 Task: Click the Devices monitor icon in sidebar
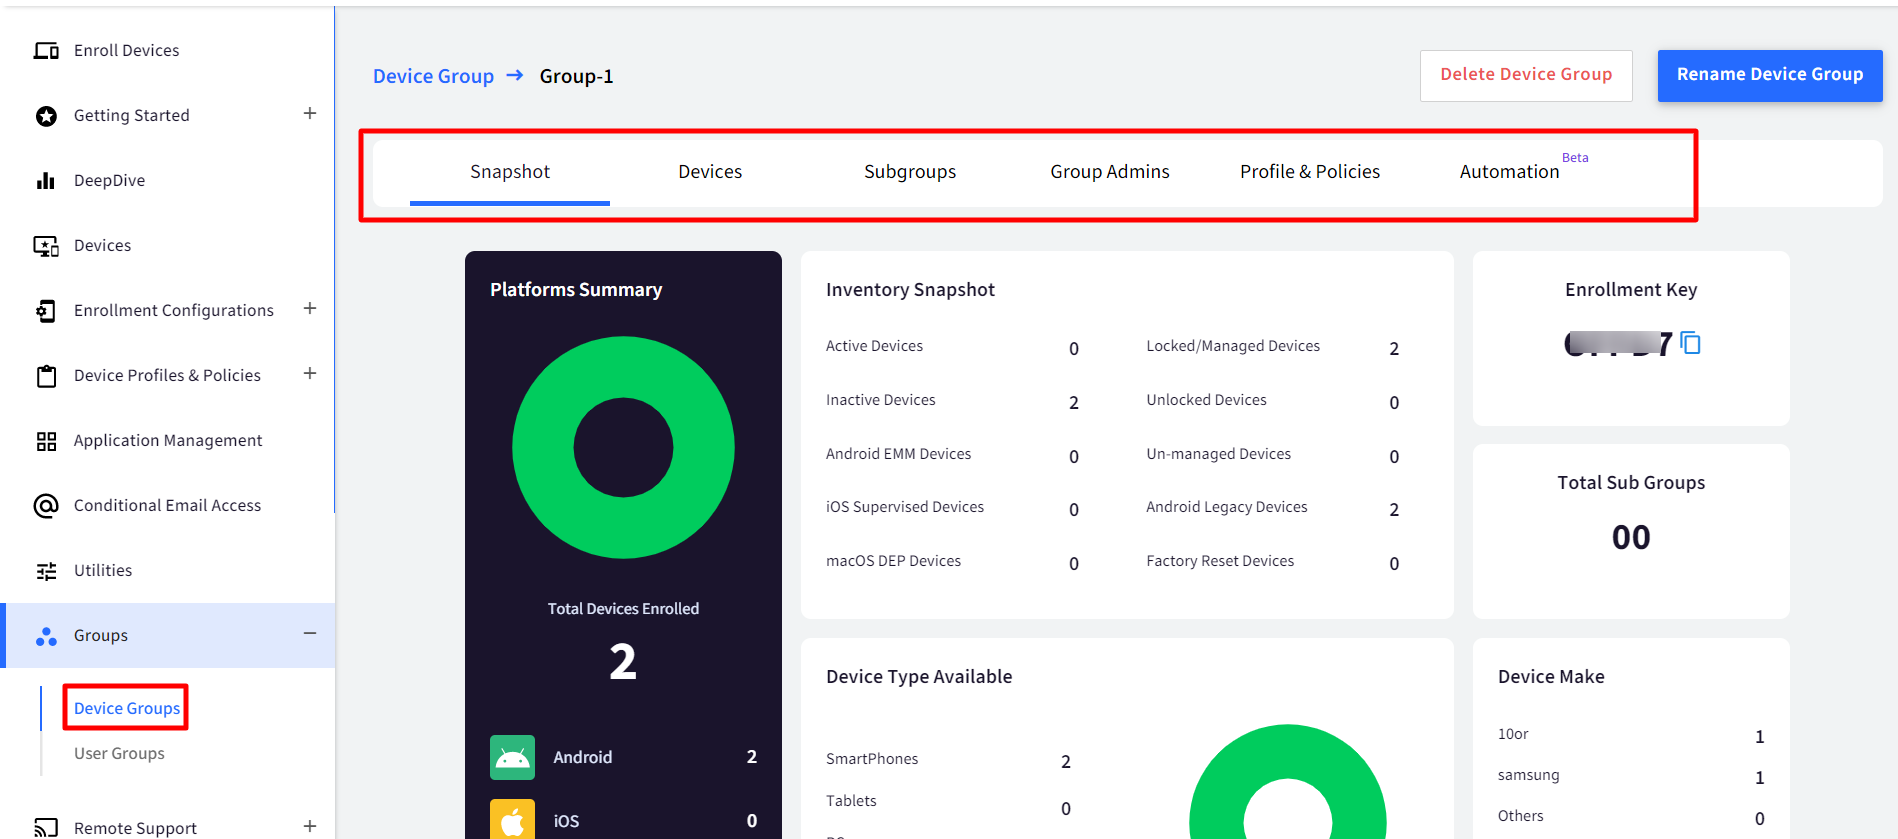46,246
